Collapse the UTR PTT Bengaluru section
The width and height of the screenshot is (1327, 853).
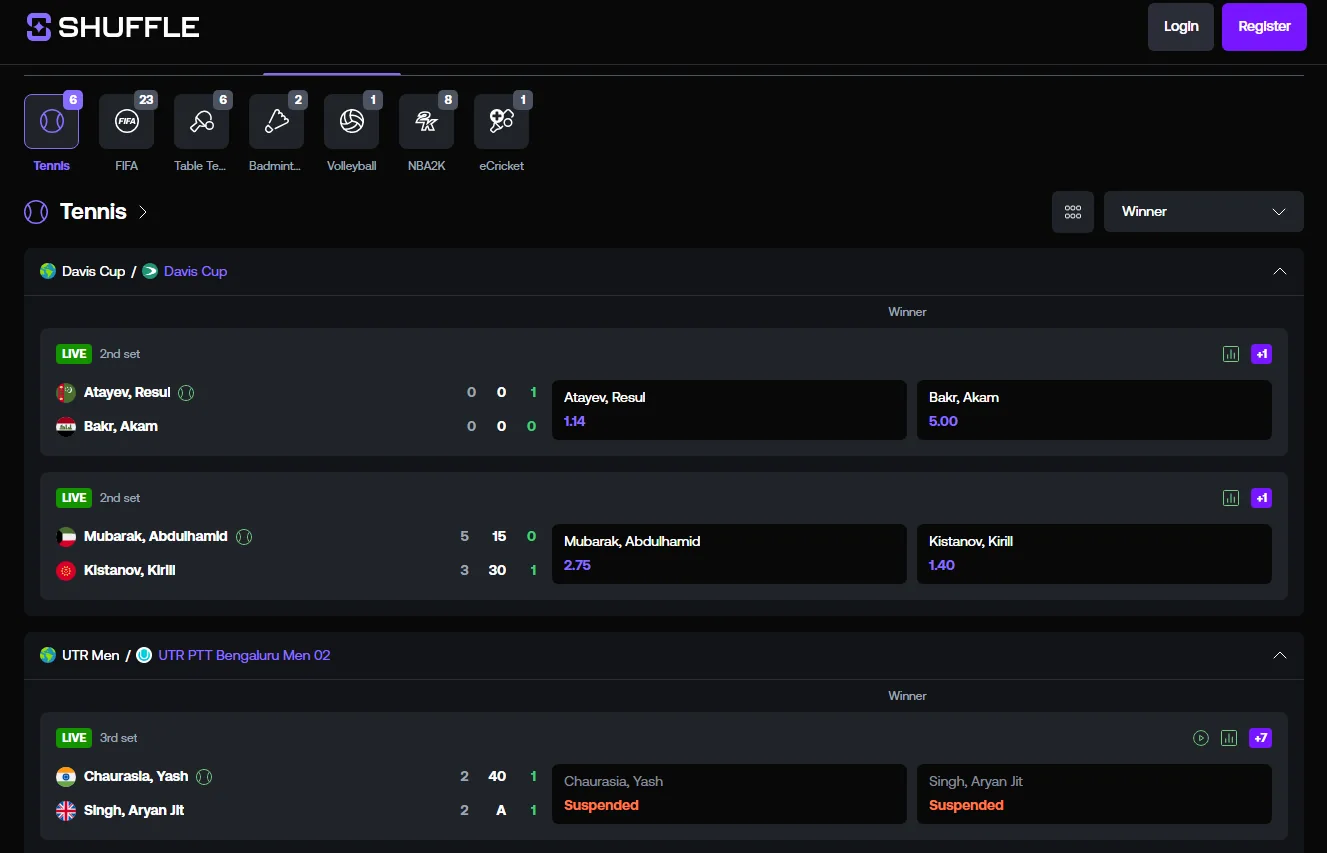click(1280, 655)
